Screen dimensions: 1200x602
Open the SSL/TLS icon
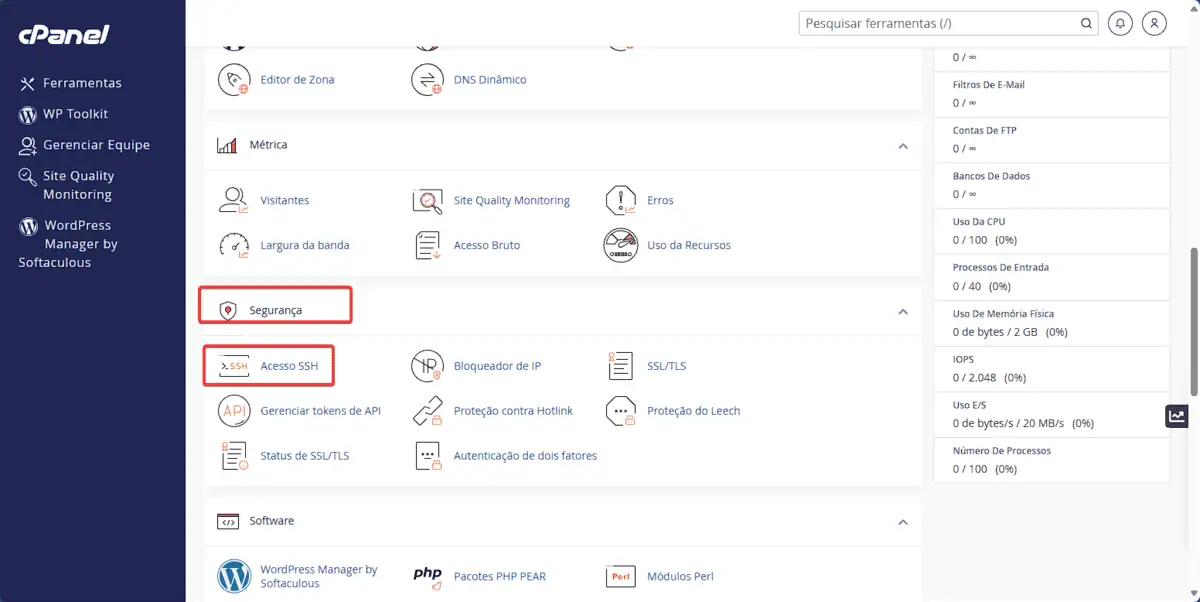[621, 366]
